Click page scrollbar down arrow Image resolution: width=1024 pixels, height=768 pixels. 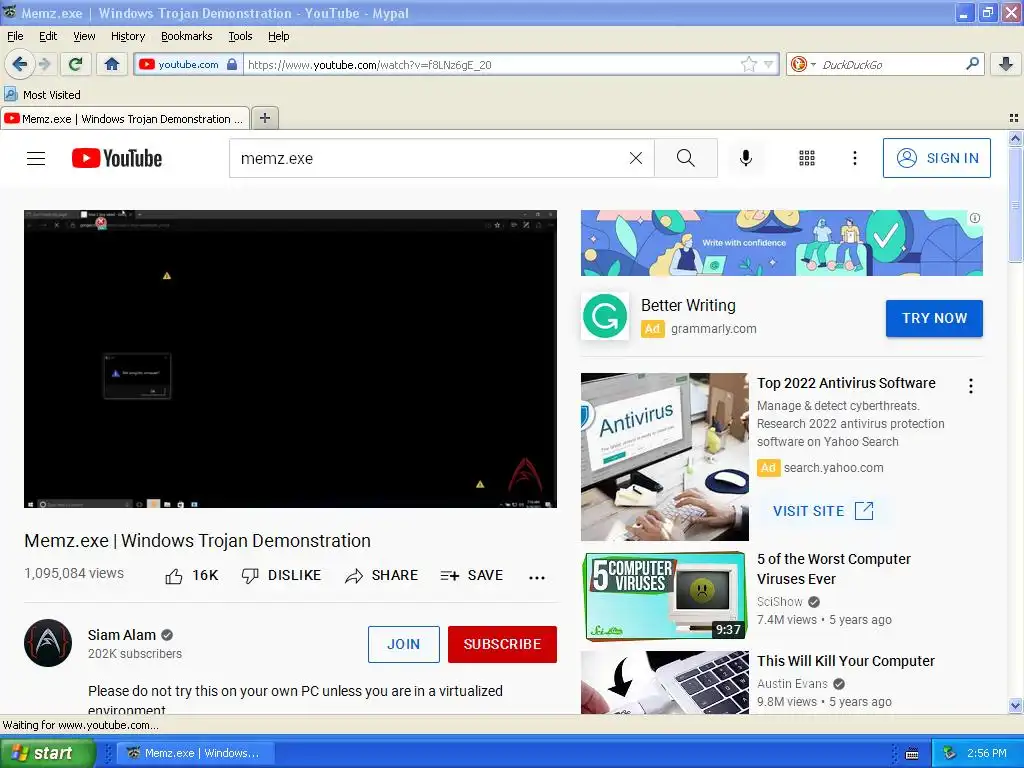pyautogui.click(x=1015, y=705)
